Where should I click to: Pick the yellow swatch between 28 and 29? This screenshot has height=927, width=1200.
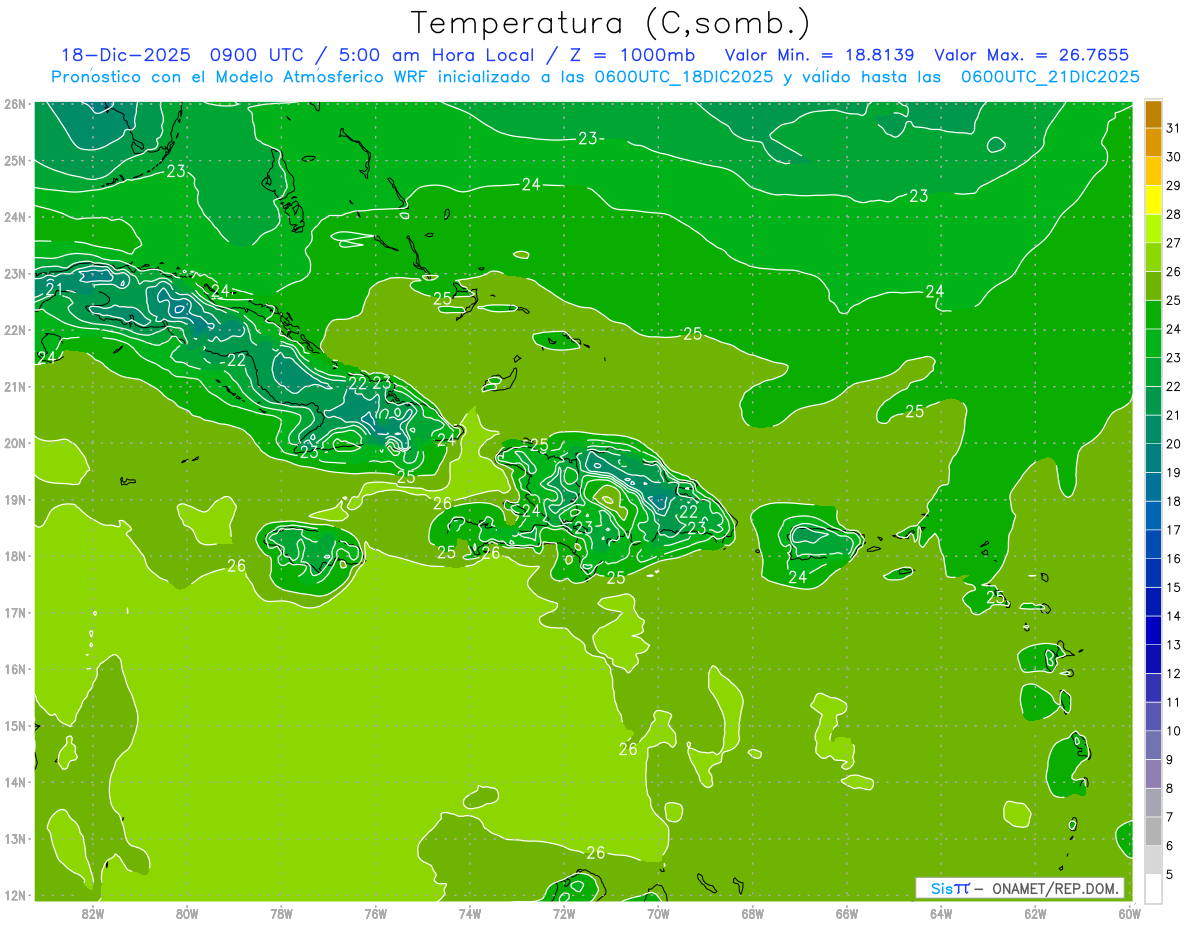[1153, 200]
